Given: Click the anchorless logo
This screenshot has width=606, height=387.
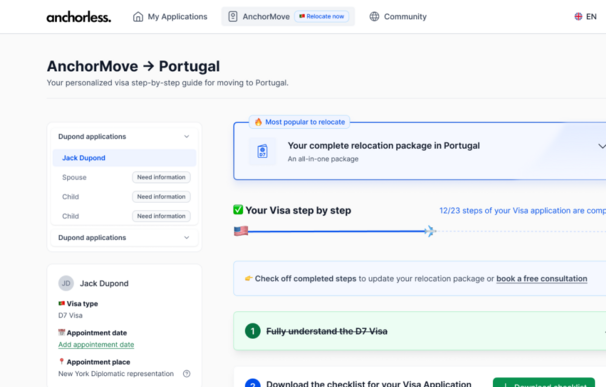Looking at the screenshot, I should 79,17.
